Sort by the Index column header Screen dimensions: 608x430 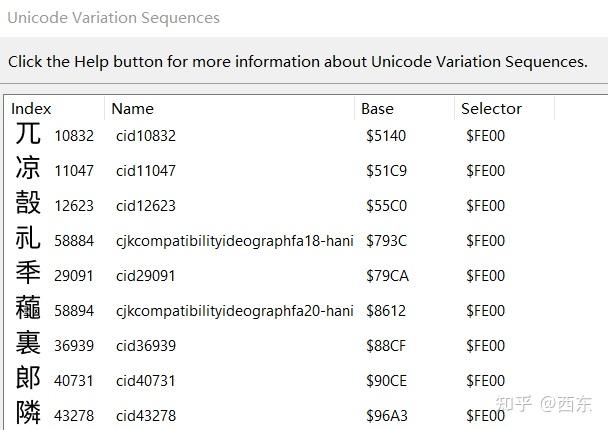(31, 108)
